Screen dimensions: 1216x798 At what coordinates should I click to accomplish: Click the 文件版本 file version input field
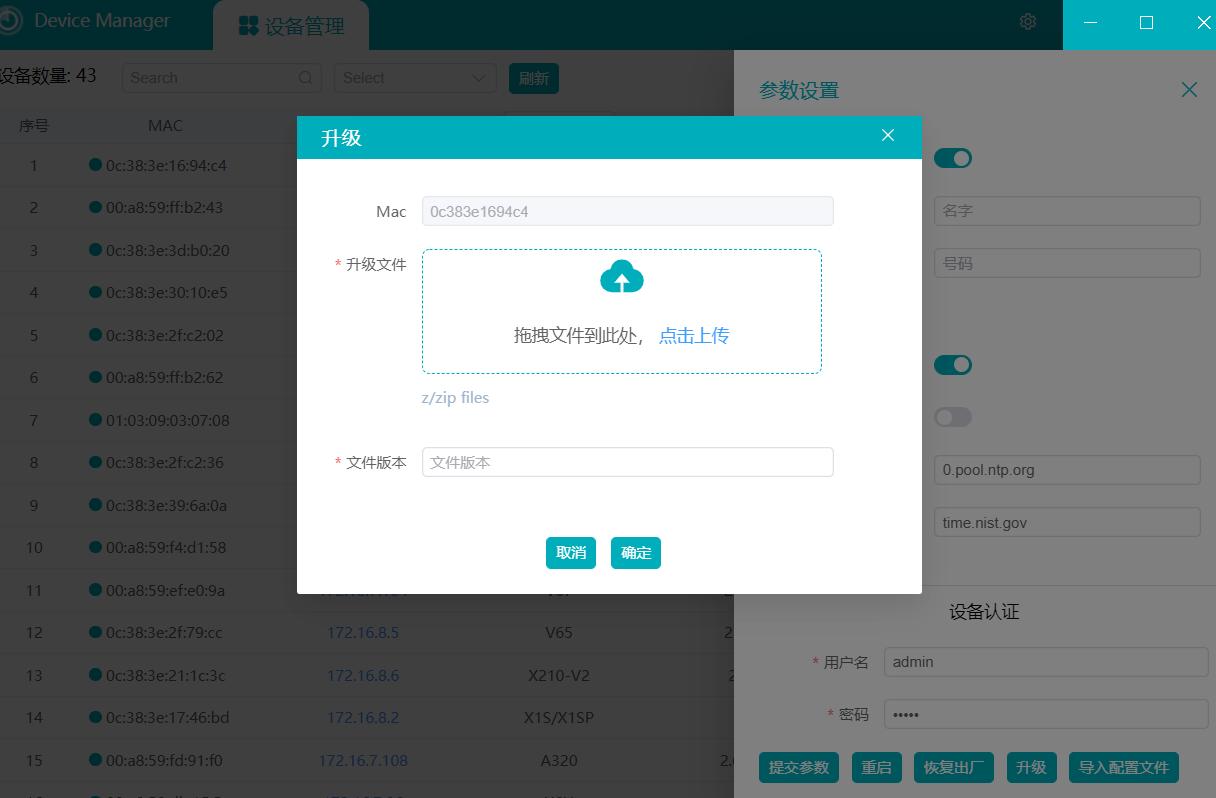[627, 461]
